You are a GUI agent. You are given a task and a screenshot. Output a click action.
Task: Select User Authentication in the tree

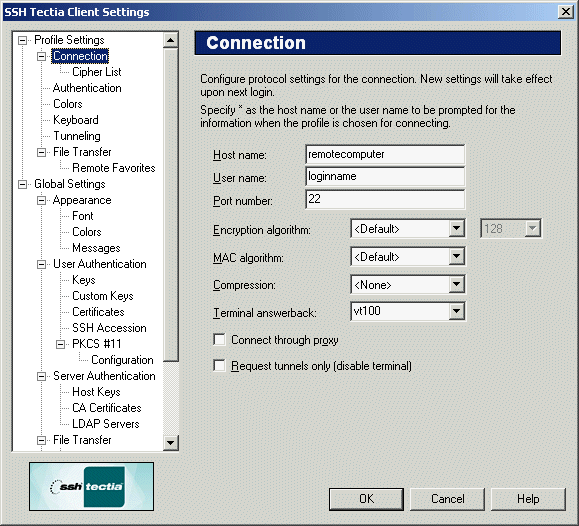(x=100, y=264)
